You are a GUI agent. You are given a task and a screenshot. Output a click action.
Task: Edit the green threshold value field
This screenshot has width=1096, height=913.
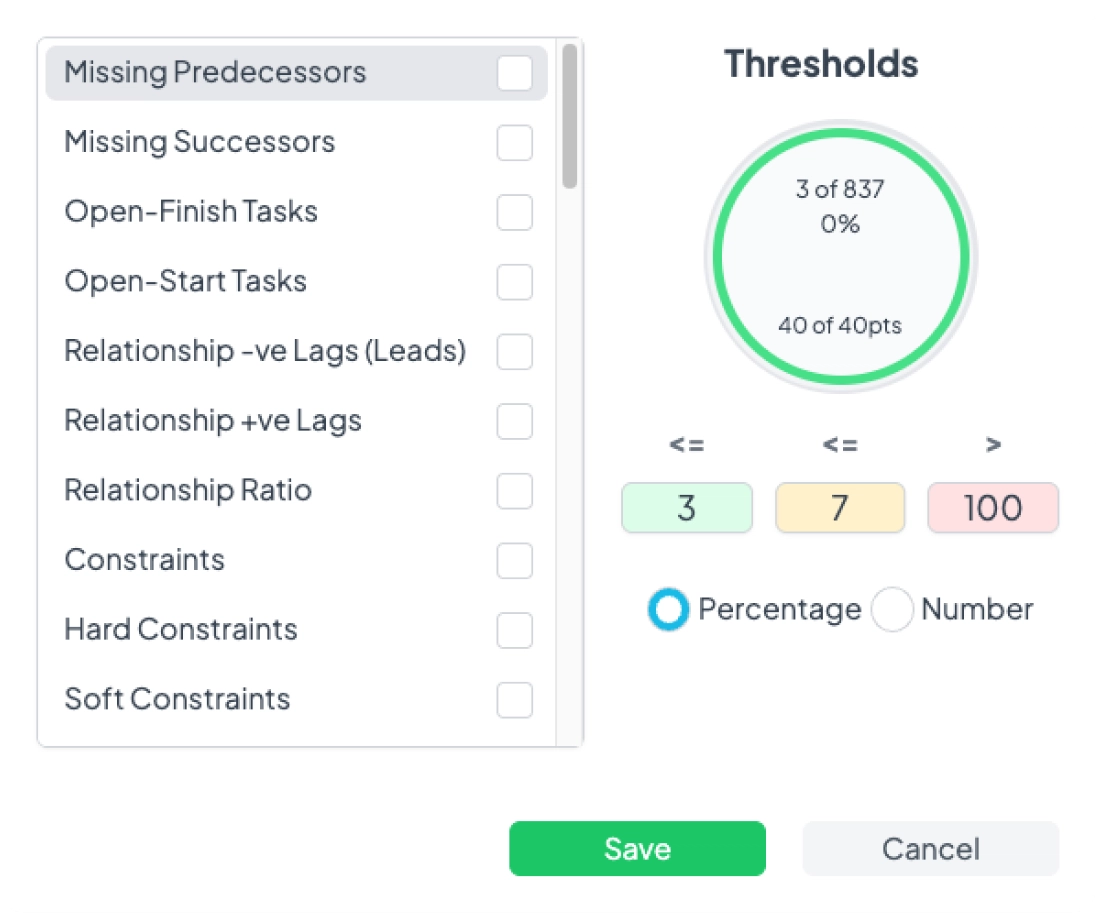pyautogui.click(x=687, y=508)
